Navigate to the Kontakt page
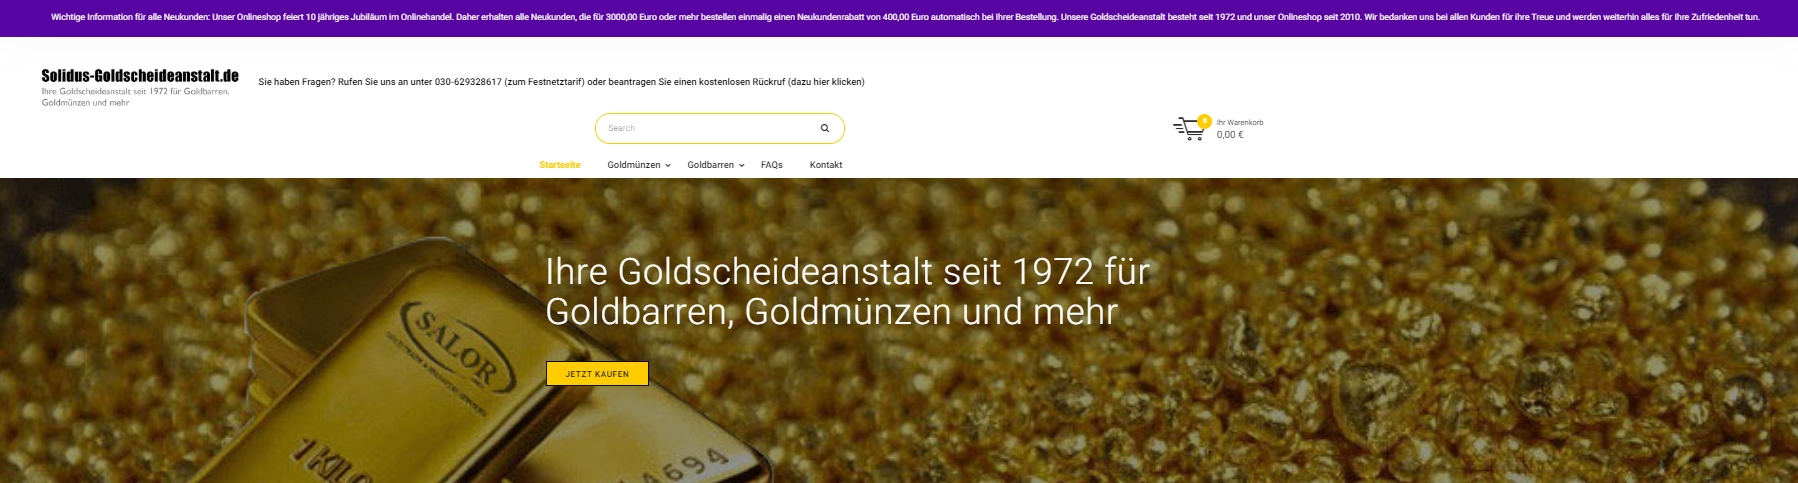Image resolution: width=1798 pixels, height=483 pixels. pos(826,165)
